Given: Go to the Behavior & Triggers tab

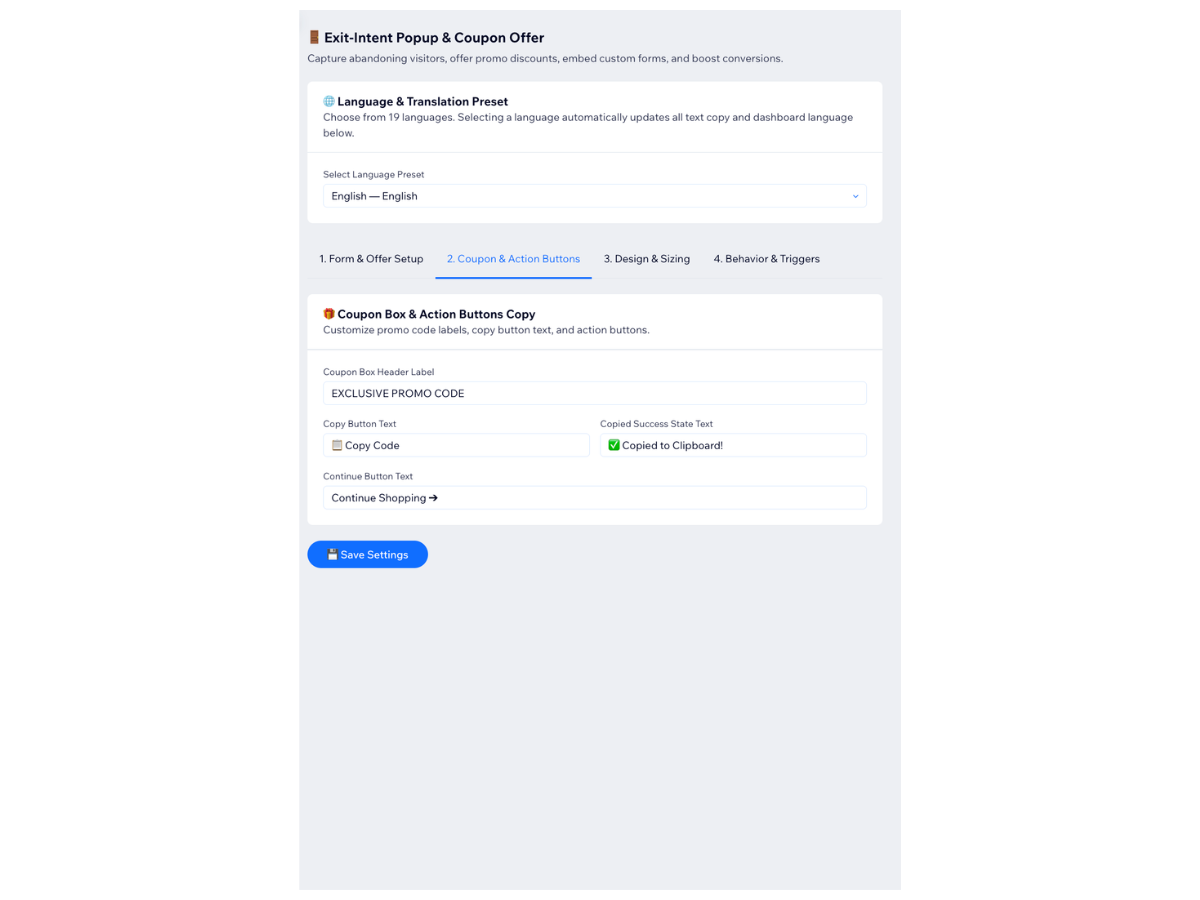Looking at the screenshot, I should [x=767, y=259].
